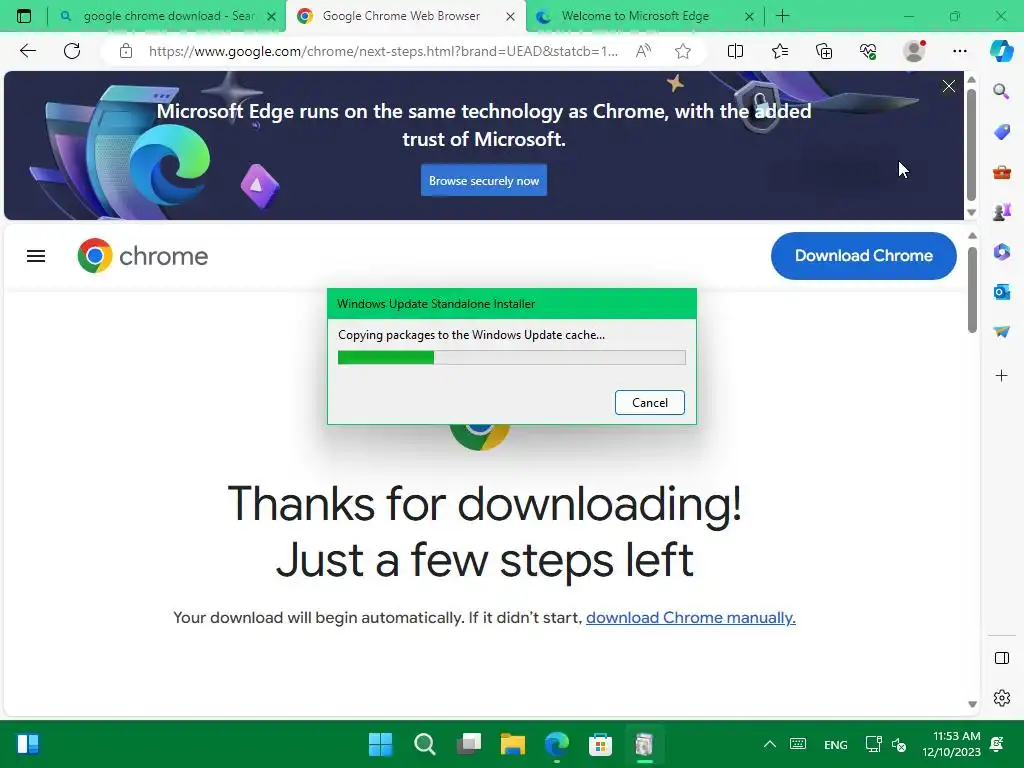The image size is (1024, 768).
Task: Open the Windows Start menu
Action: coord(380,744)
